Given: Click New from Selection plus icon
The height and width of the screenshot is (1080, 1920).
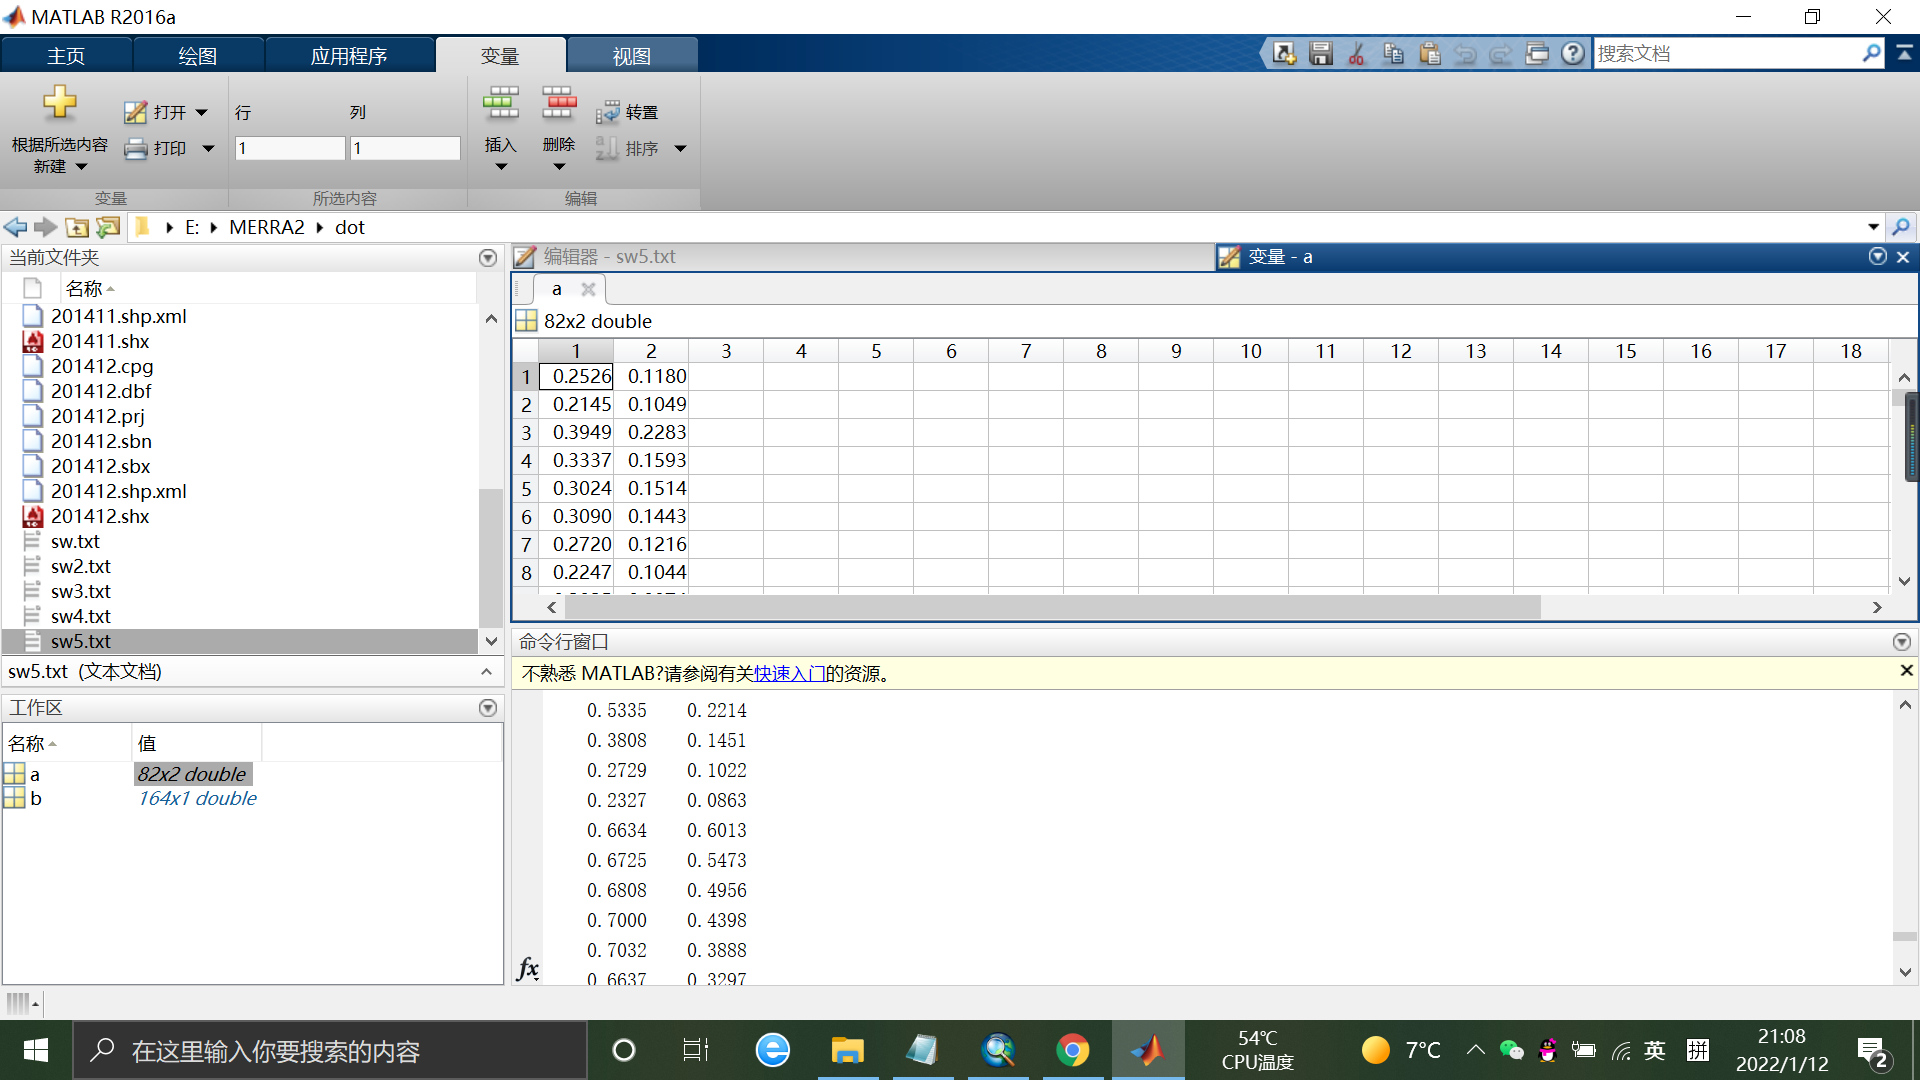Looking at the screenshot, I should coord(59,103).
